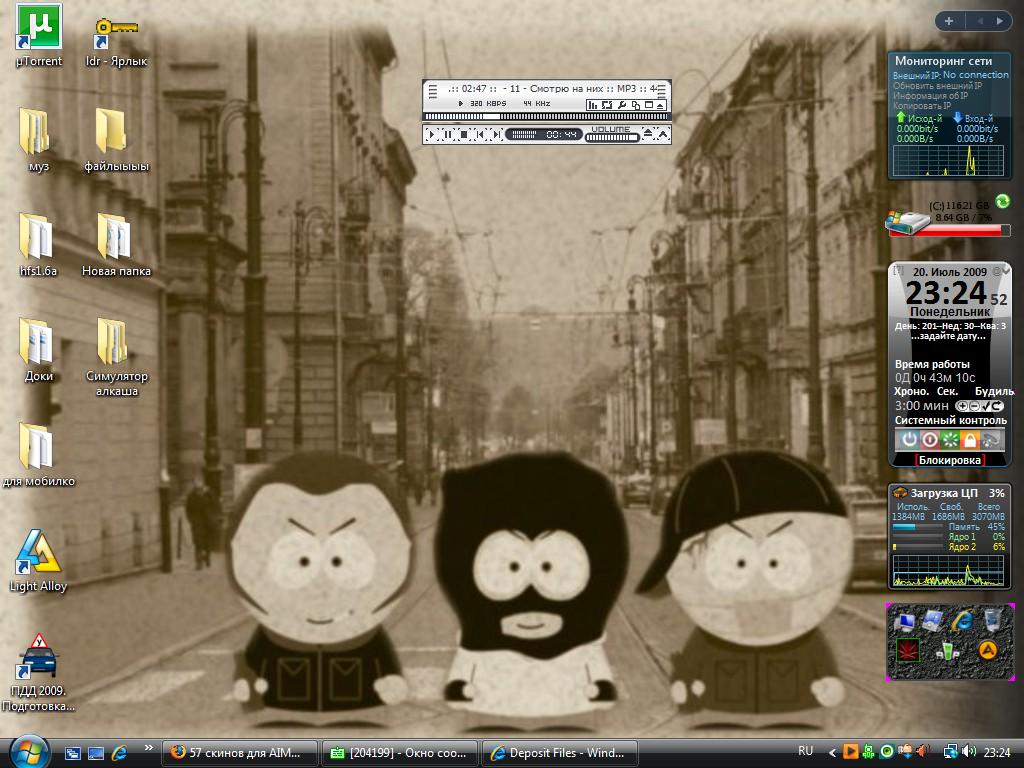Select the Симулятор алкаша folder
The width and height of the screenshot is (1024, 768).
click(x=116, y=357)
